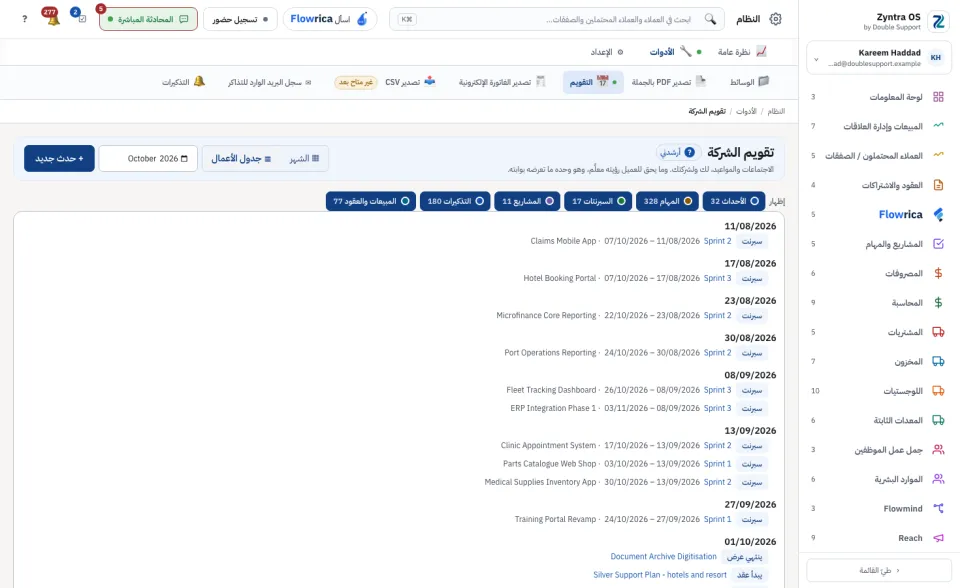Switch calendar to جدول الأعمال agenda view
The image size is (960, 588).
(x=241, y=159)
